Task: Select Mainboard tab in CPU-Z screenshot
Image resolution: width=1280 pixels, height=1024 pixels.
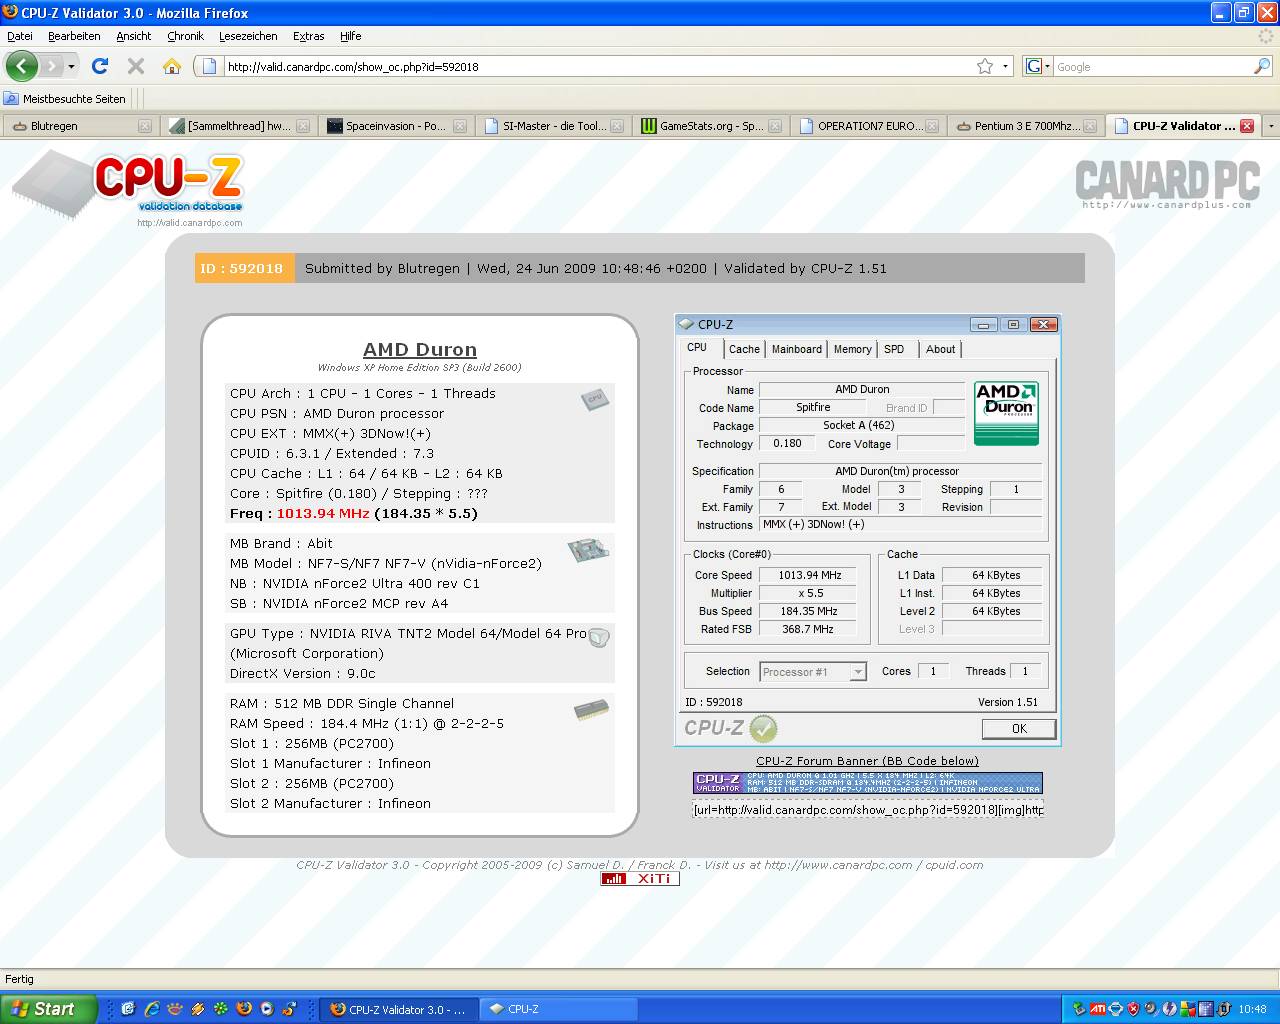Action: click(797, 349)
